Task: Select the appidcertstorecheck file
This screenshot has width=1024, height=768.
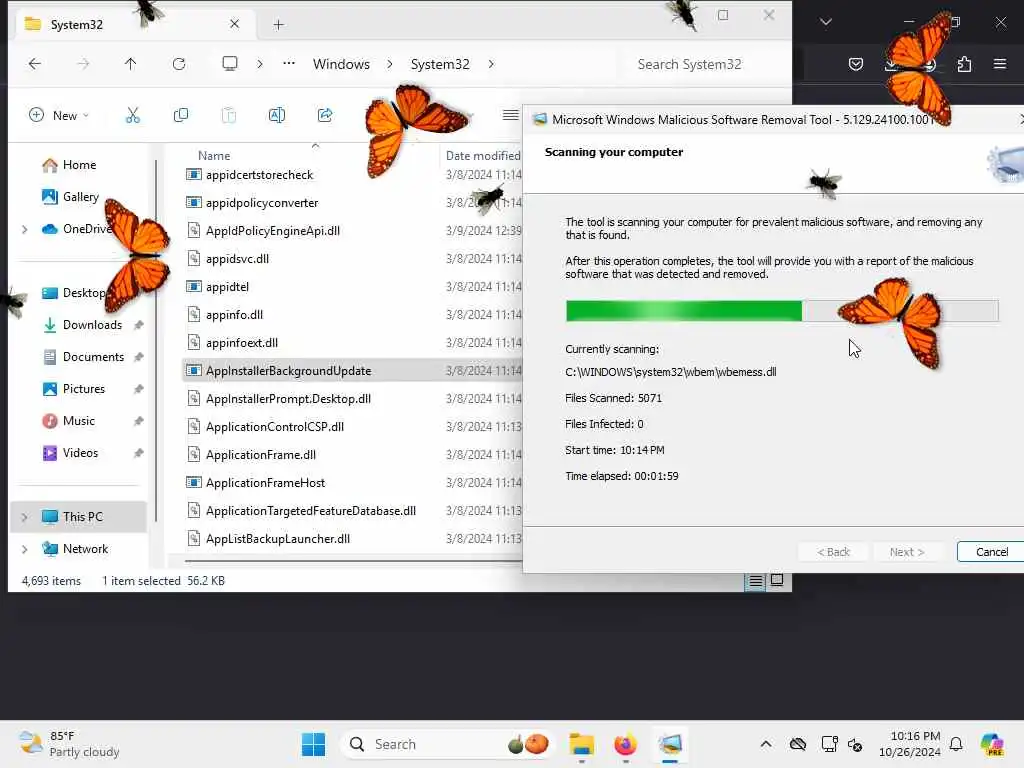Action: (259, 174)
